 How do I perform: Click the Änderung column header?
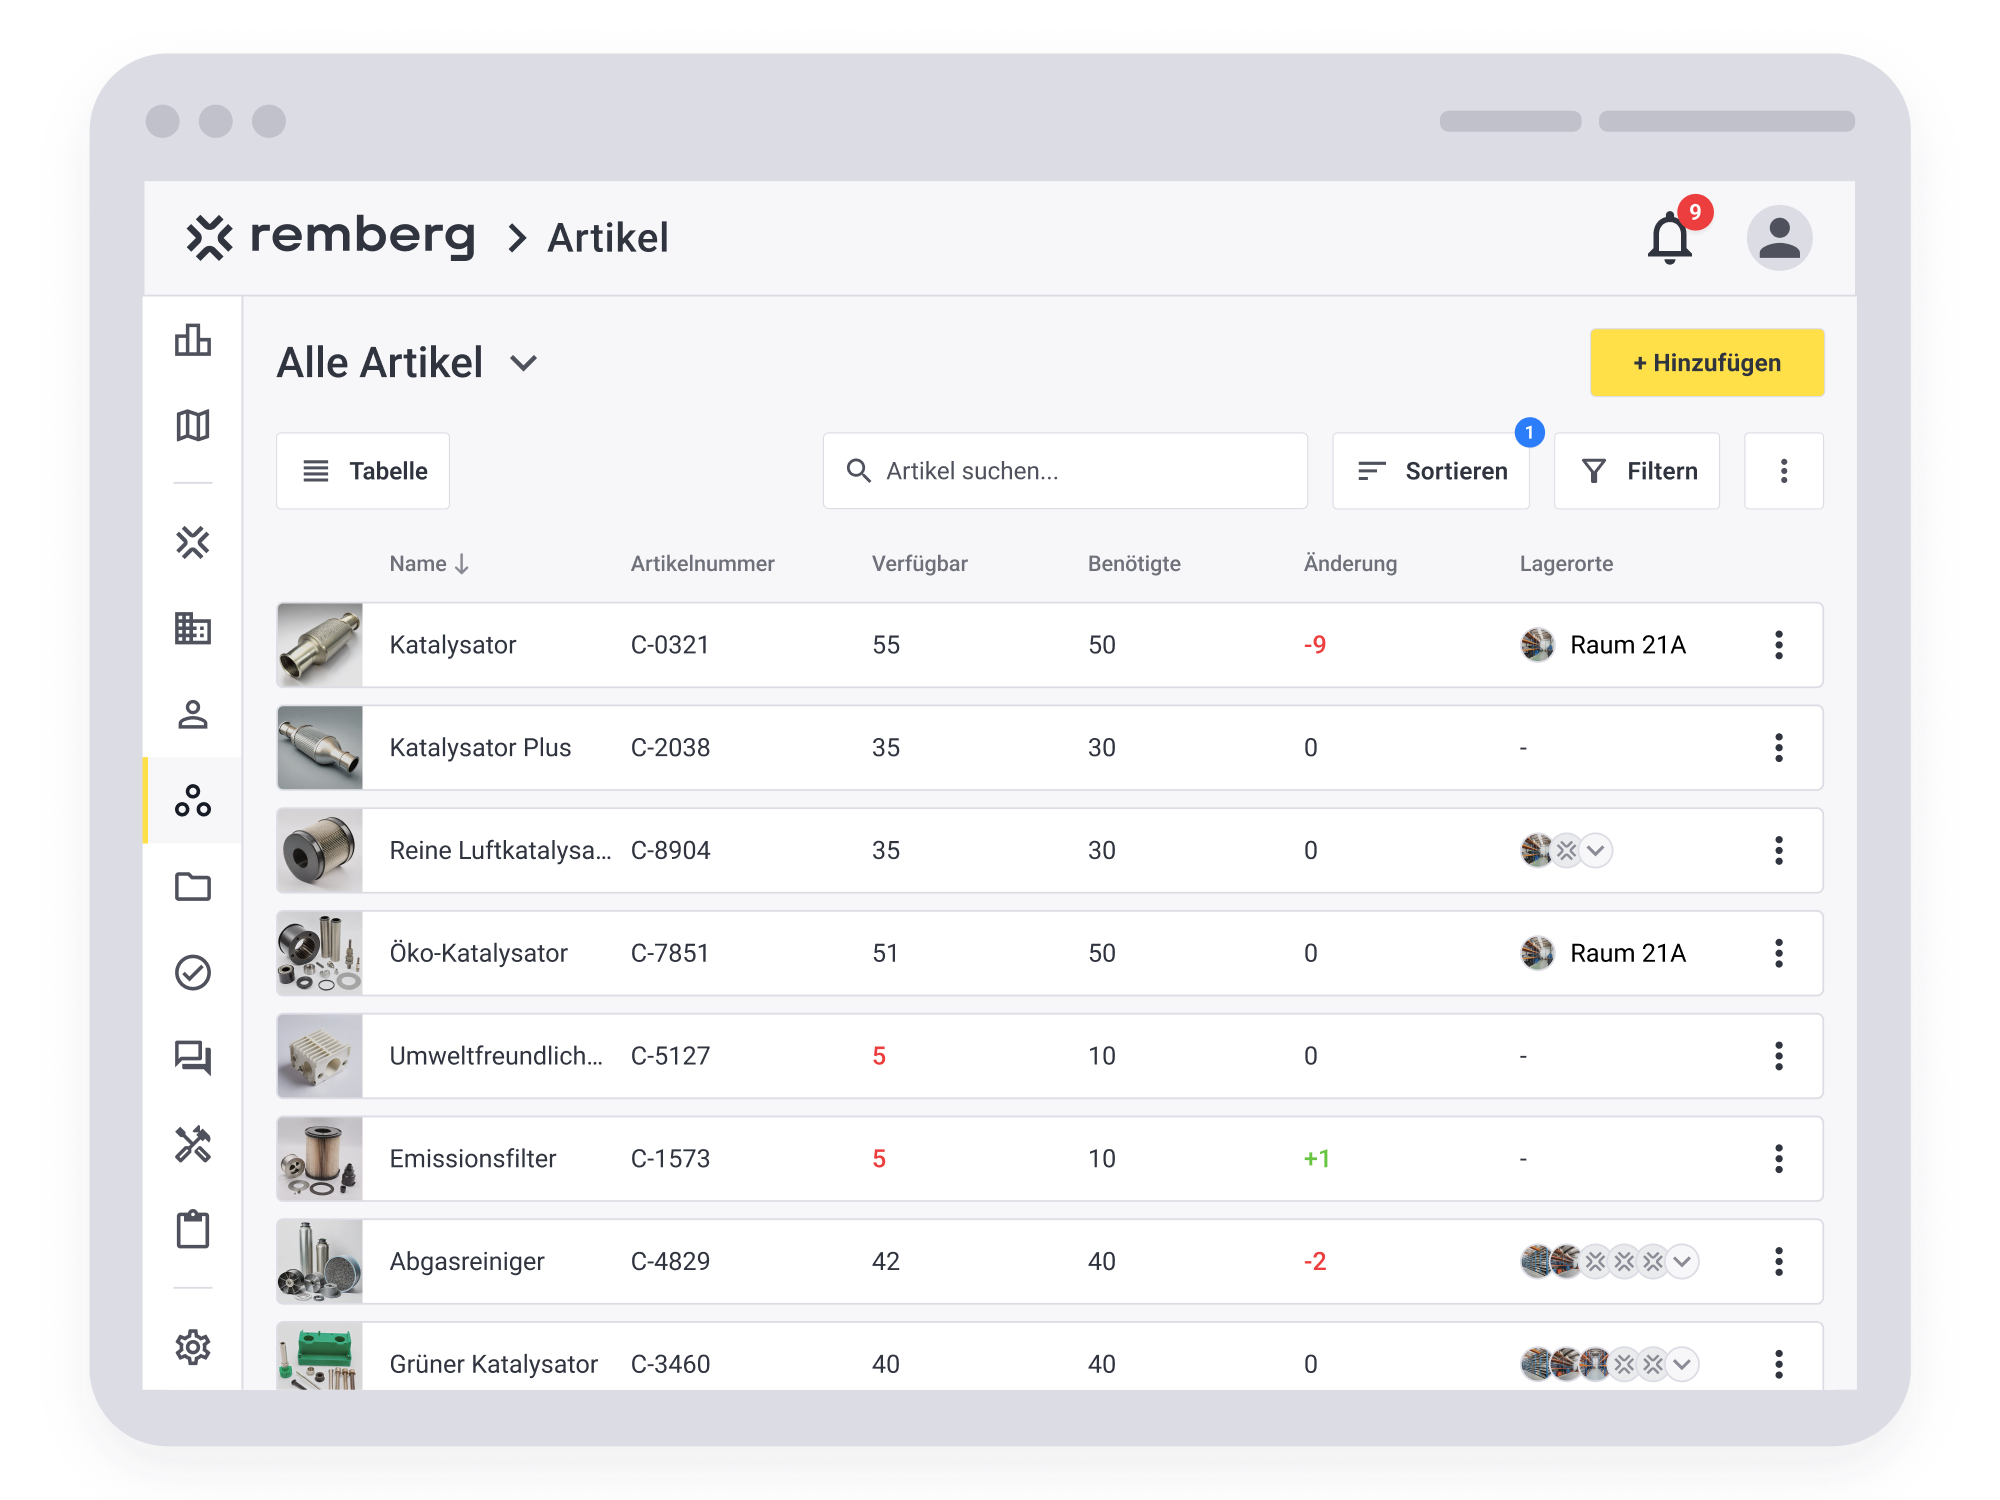pos(1350,564)
